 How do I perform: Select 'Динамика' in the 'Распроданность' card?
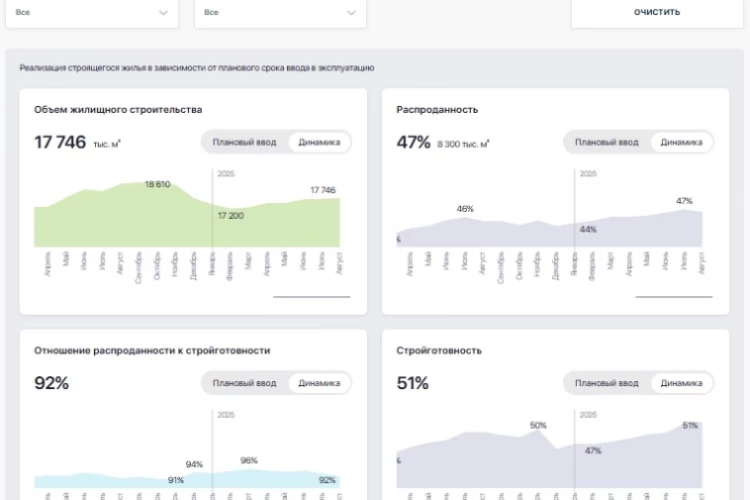point(681,142)
